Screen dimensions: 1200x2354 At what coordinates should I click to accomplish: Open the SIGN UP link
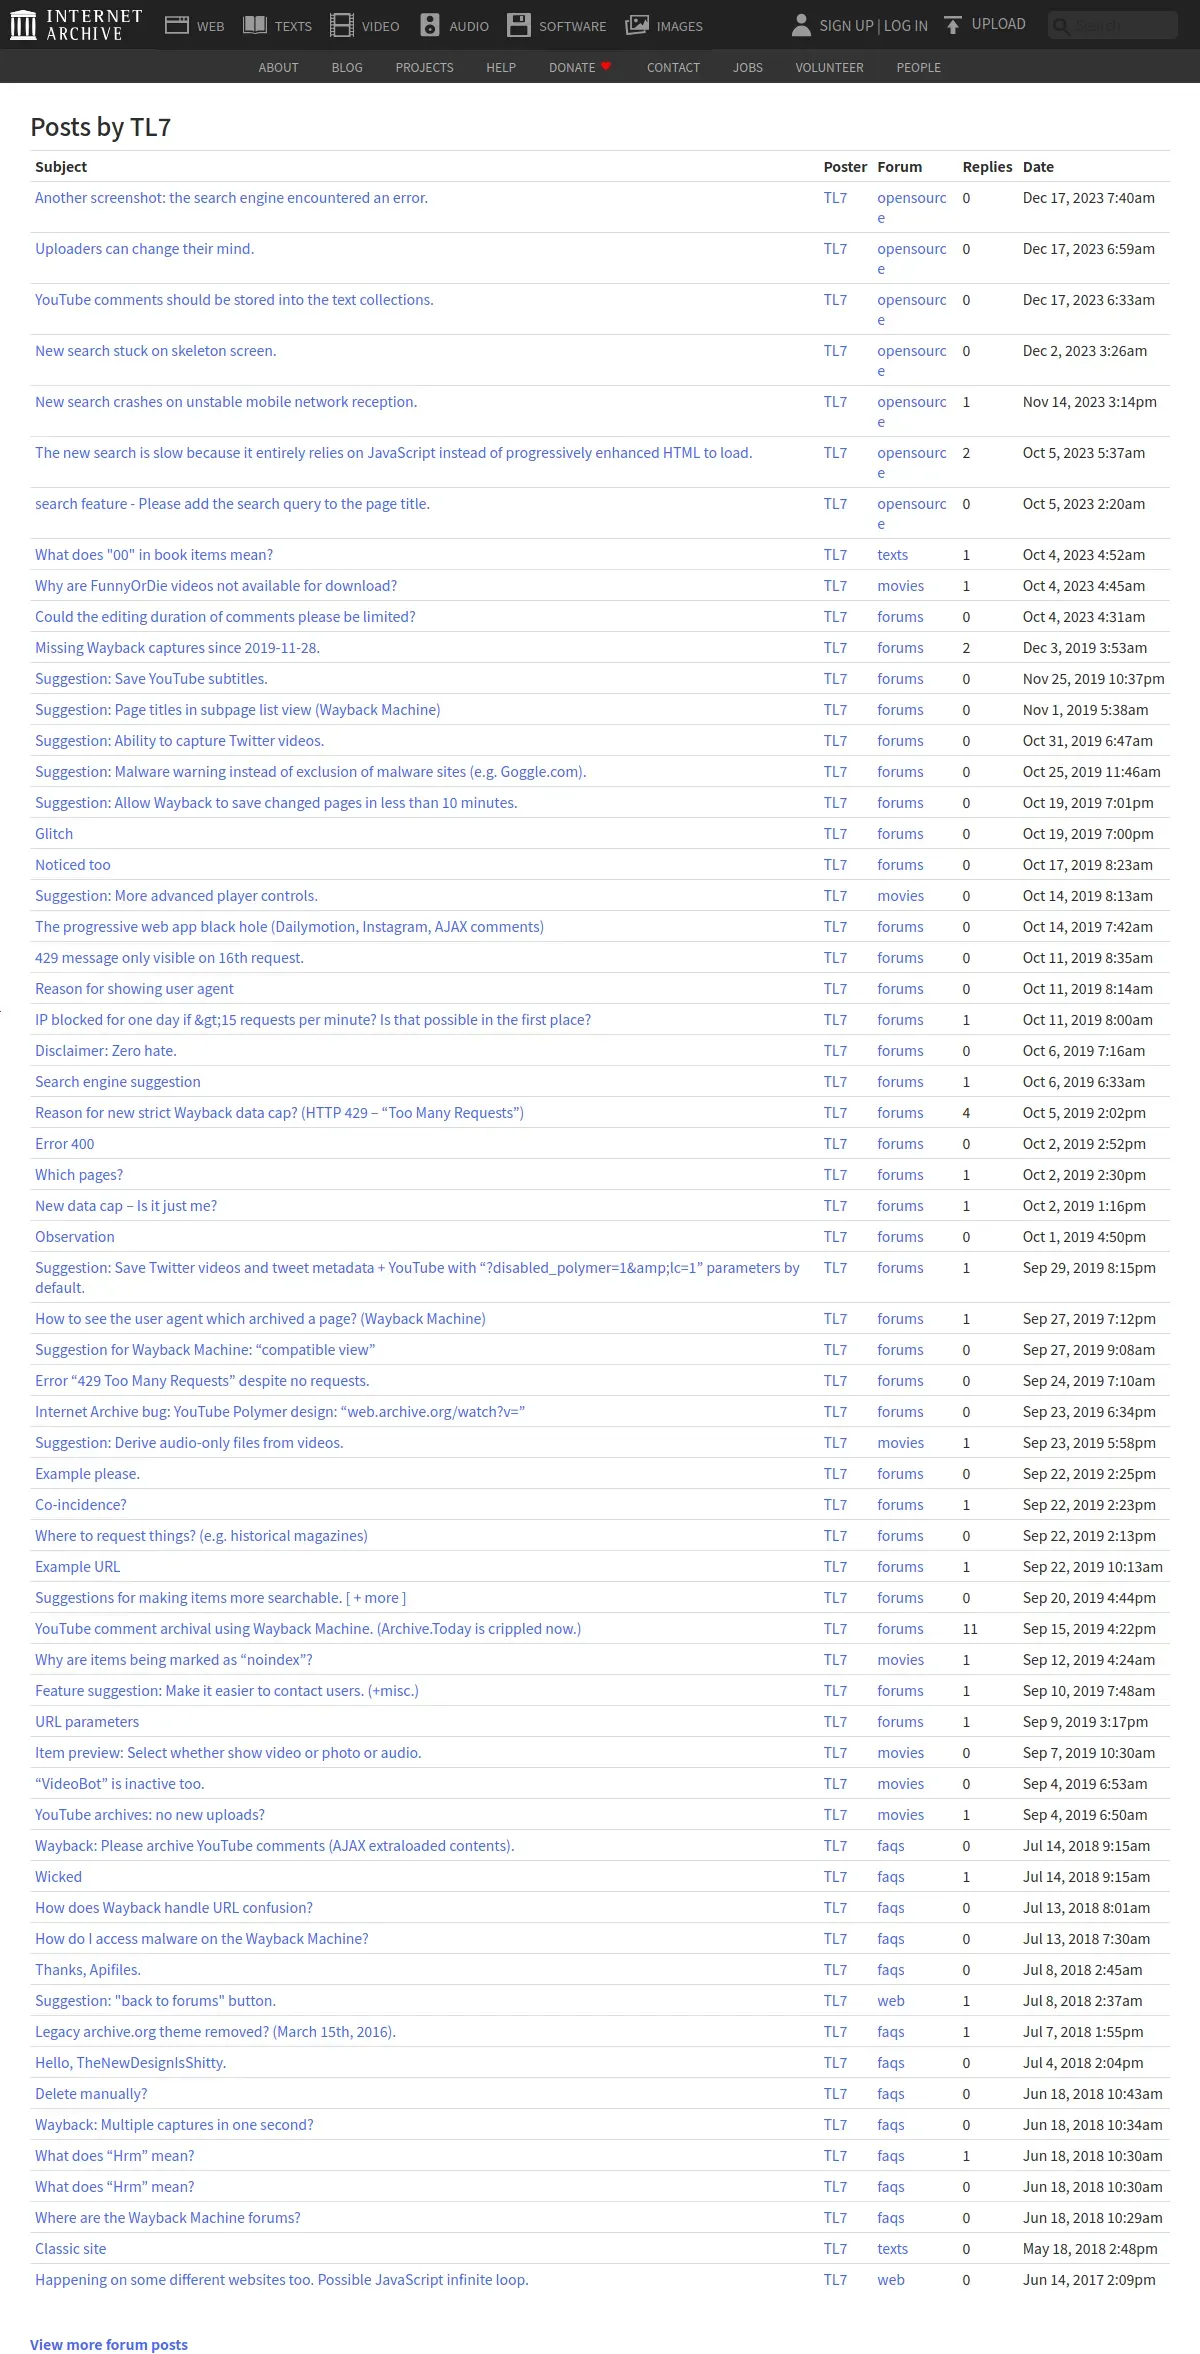click(846, 26)
